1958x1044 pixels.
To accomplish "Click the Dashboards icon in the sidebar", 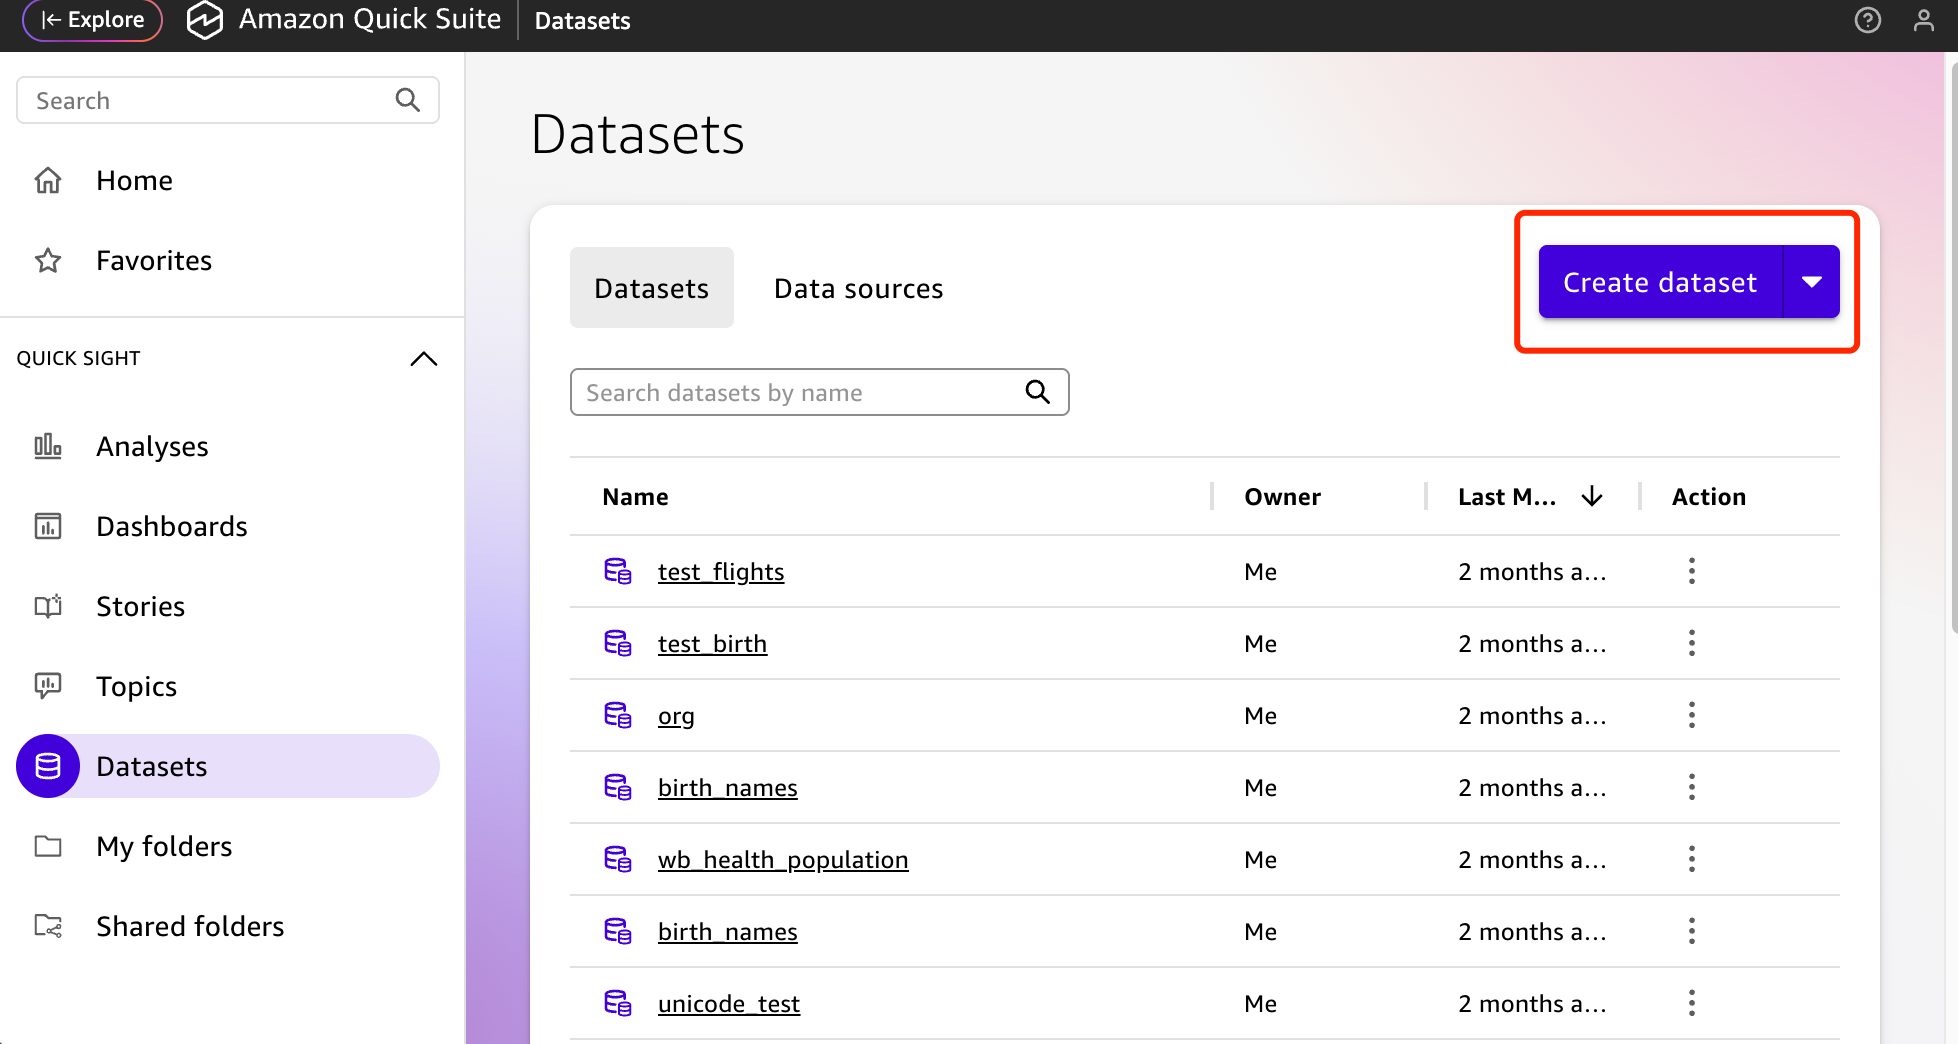I will pos(47,526).
